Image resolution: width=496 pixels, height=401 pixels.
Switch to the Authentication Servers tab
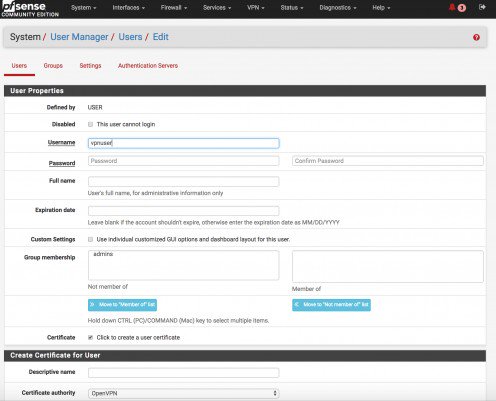[148, 66]
